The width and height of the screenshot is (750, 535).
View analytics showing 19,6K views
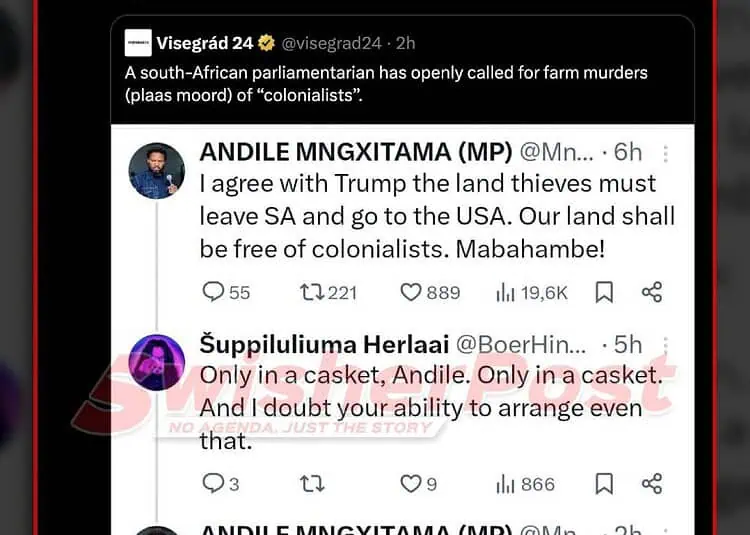[x=506, y=292]
